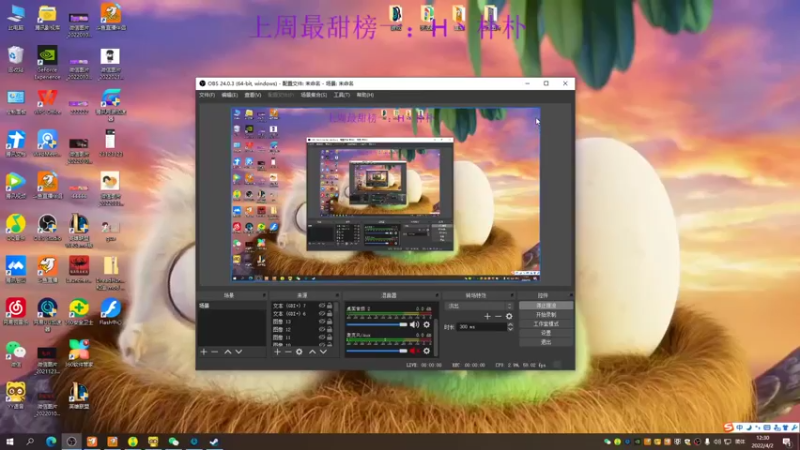Open the 360 Security Guard desktop icon
Image resolution: width=800 pixels, height=450 pixels.
click(79, 312)
